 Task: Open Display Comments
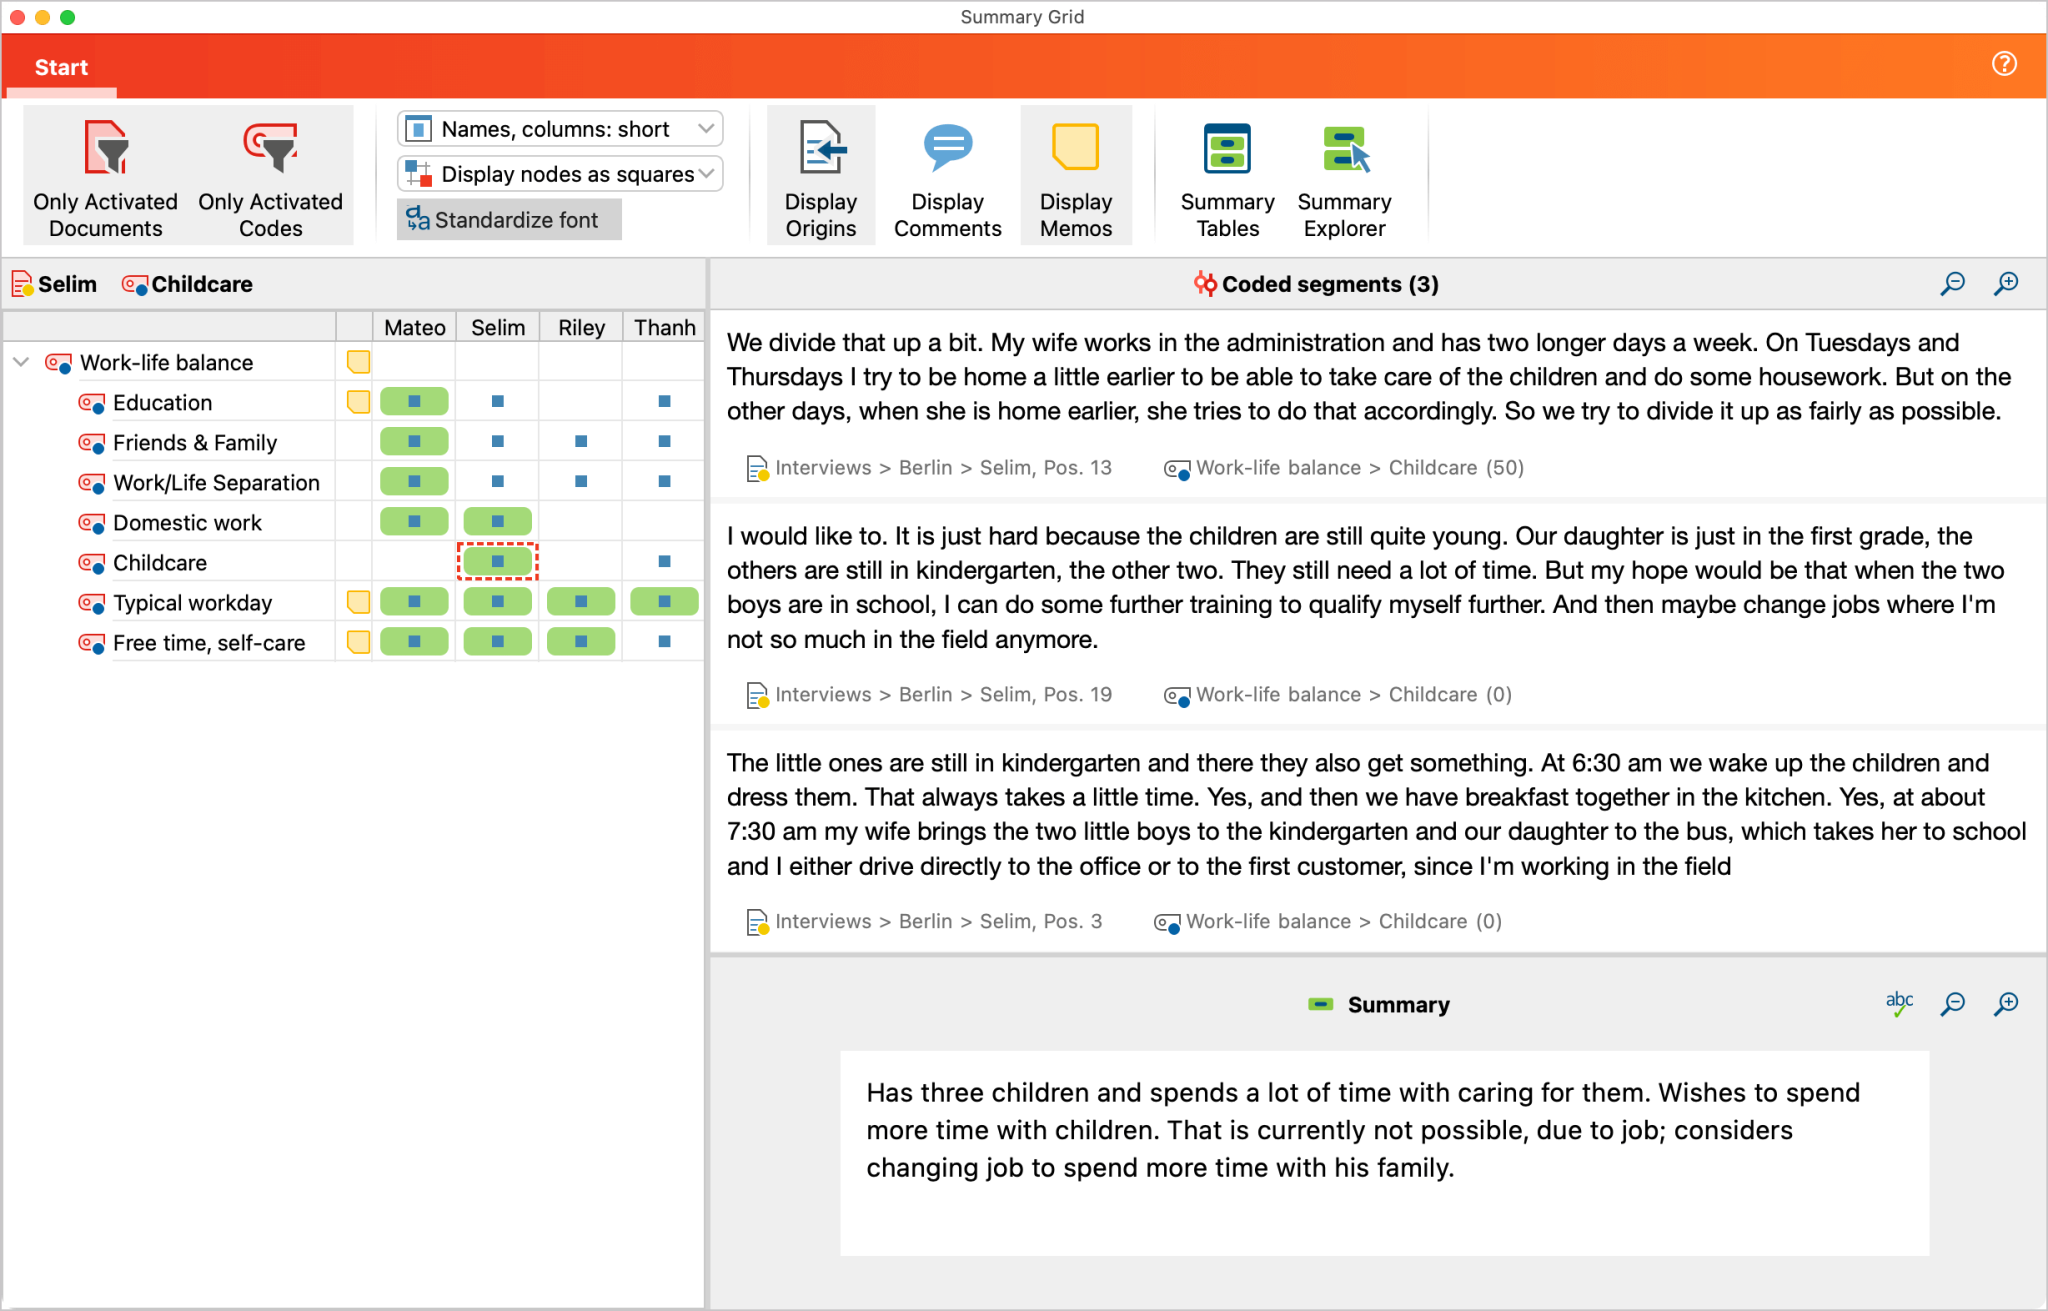click(x=947, y=175)
